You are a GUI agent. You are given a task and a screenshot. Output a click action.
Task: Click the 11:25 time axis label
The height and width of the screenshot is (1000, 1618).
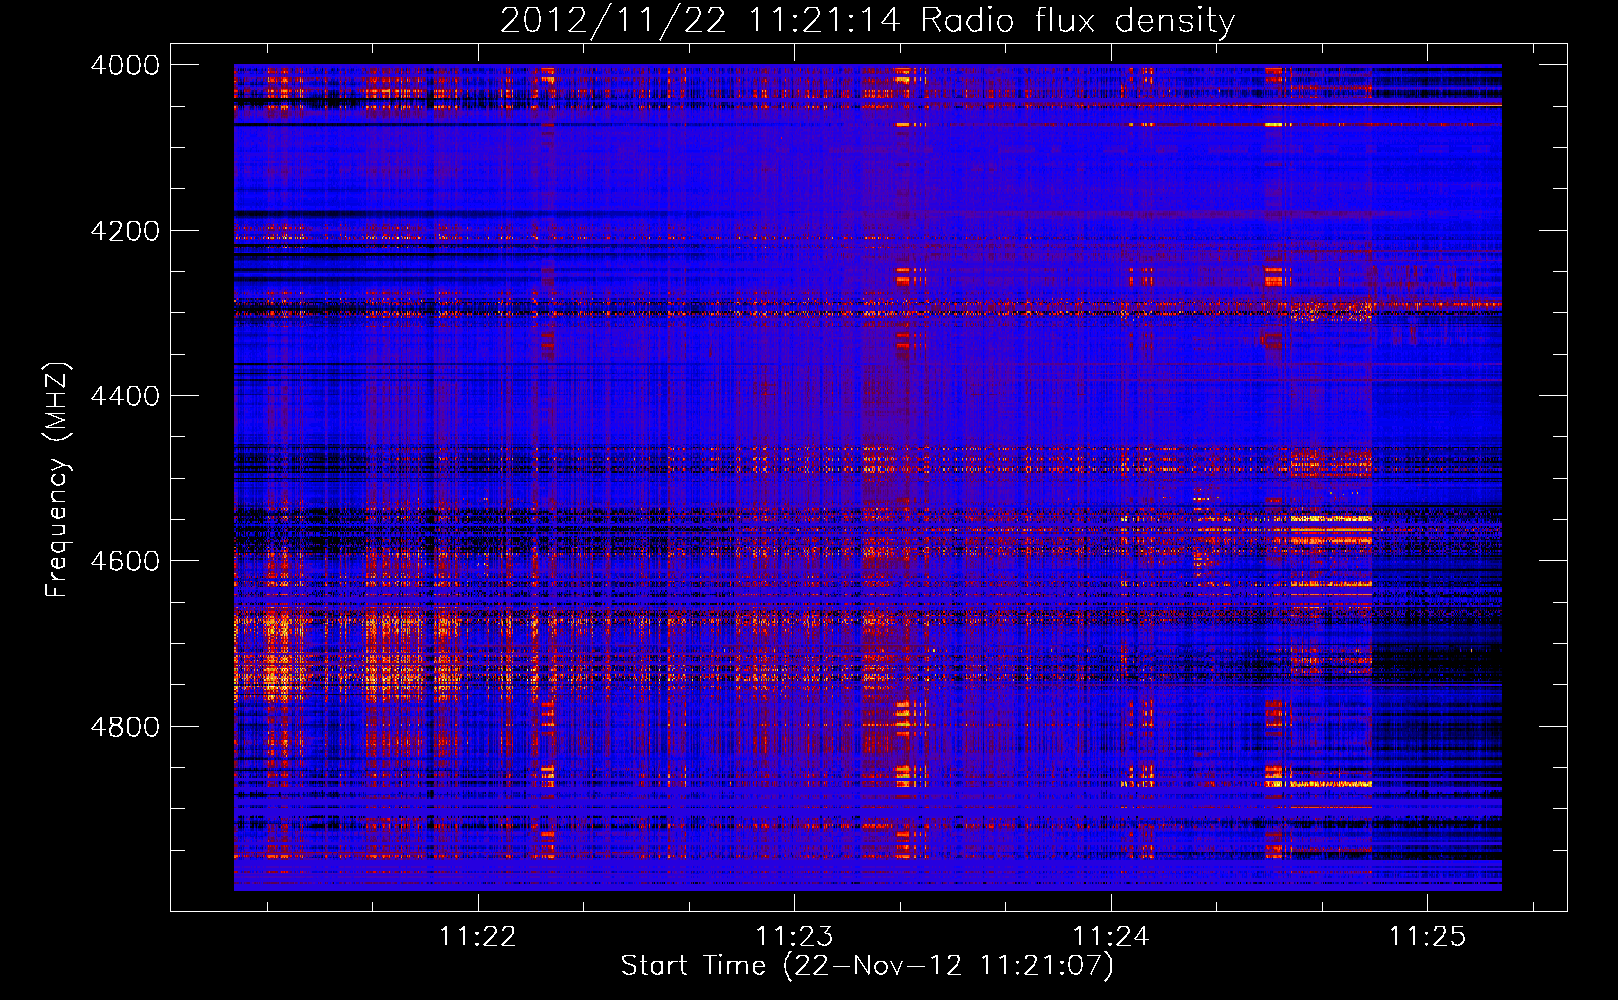tap(1427, 936)
